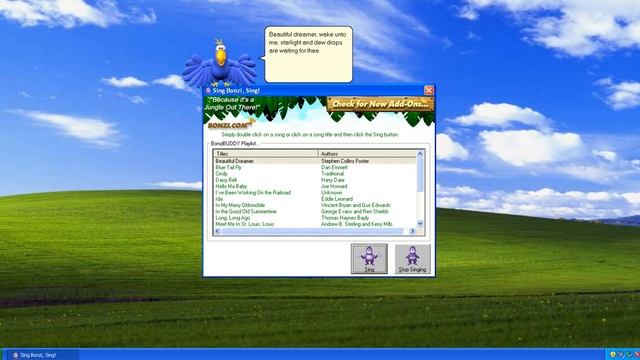The image size is (640, 360).
Task: Click the playlist scroll down arrow
Action: coord(420,224)
